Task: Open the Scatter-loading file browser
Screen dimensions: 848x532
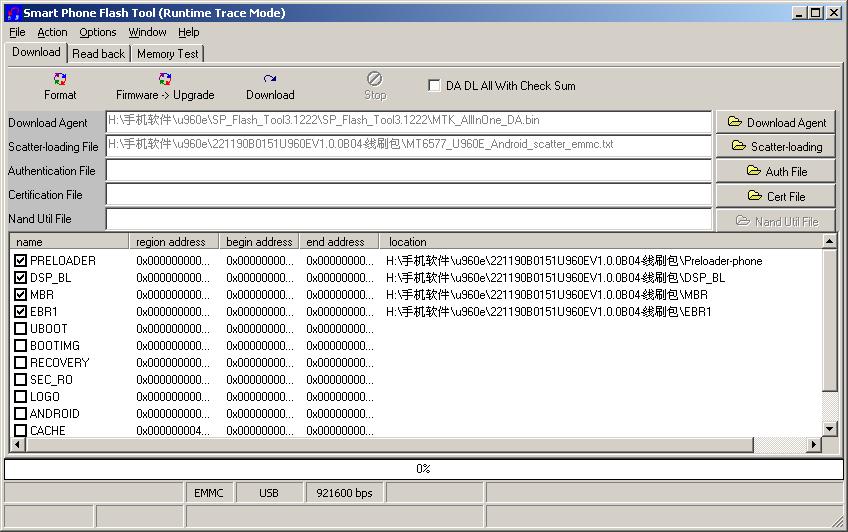Action: click(x=776, y=147)
